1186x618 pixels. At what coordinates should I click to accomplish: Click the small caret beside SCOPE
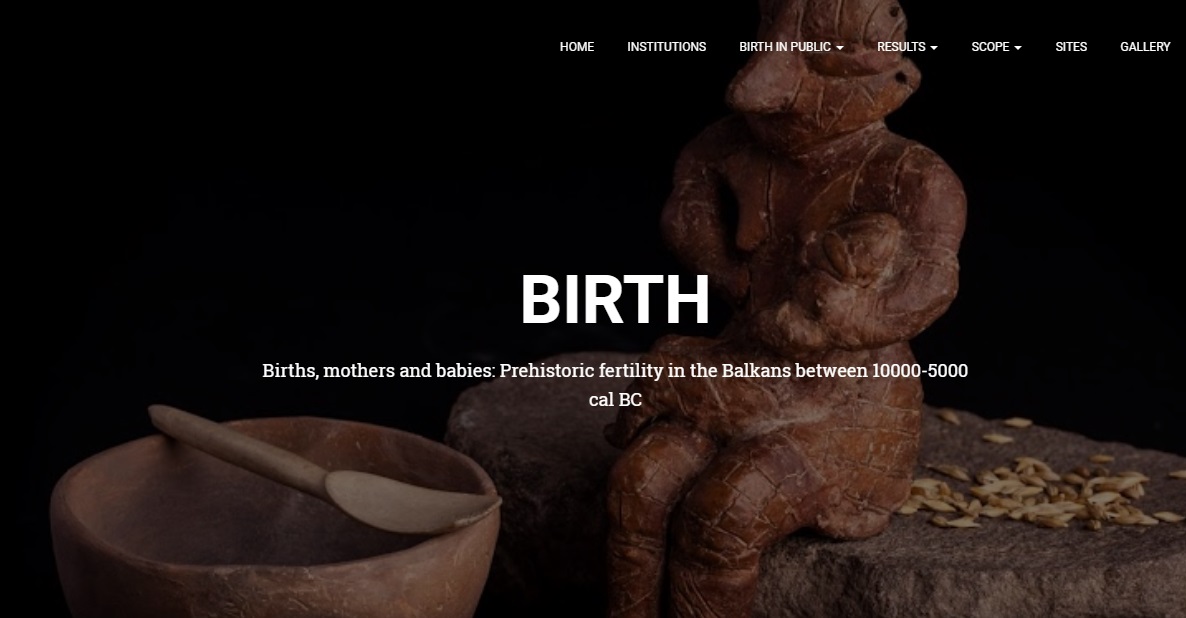[x=1018, y=48]
